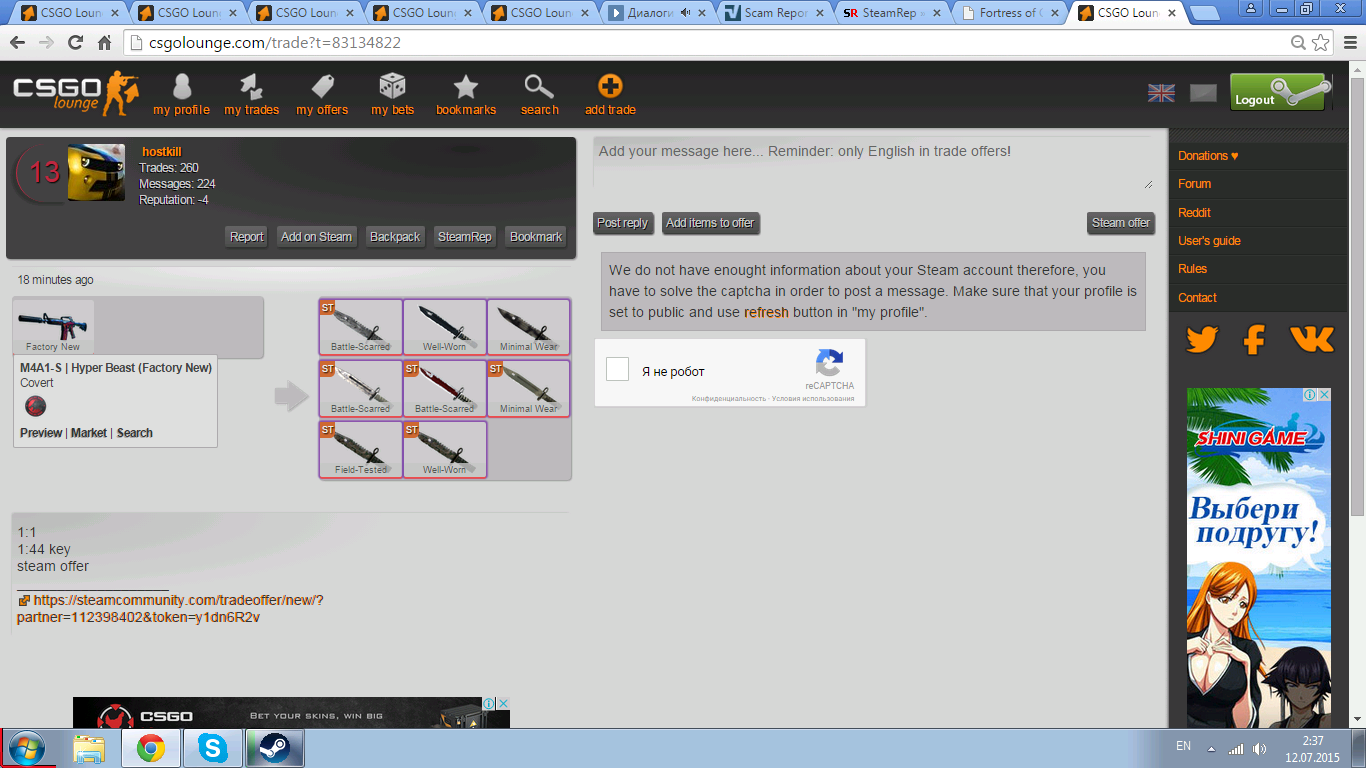The width and height of the screenshot is (1366, 768).
Task: Open the mail envelope icon
Action: [x=1203, y=93]
